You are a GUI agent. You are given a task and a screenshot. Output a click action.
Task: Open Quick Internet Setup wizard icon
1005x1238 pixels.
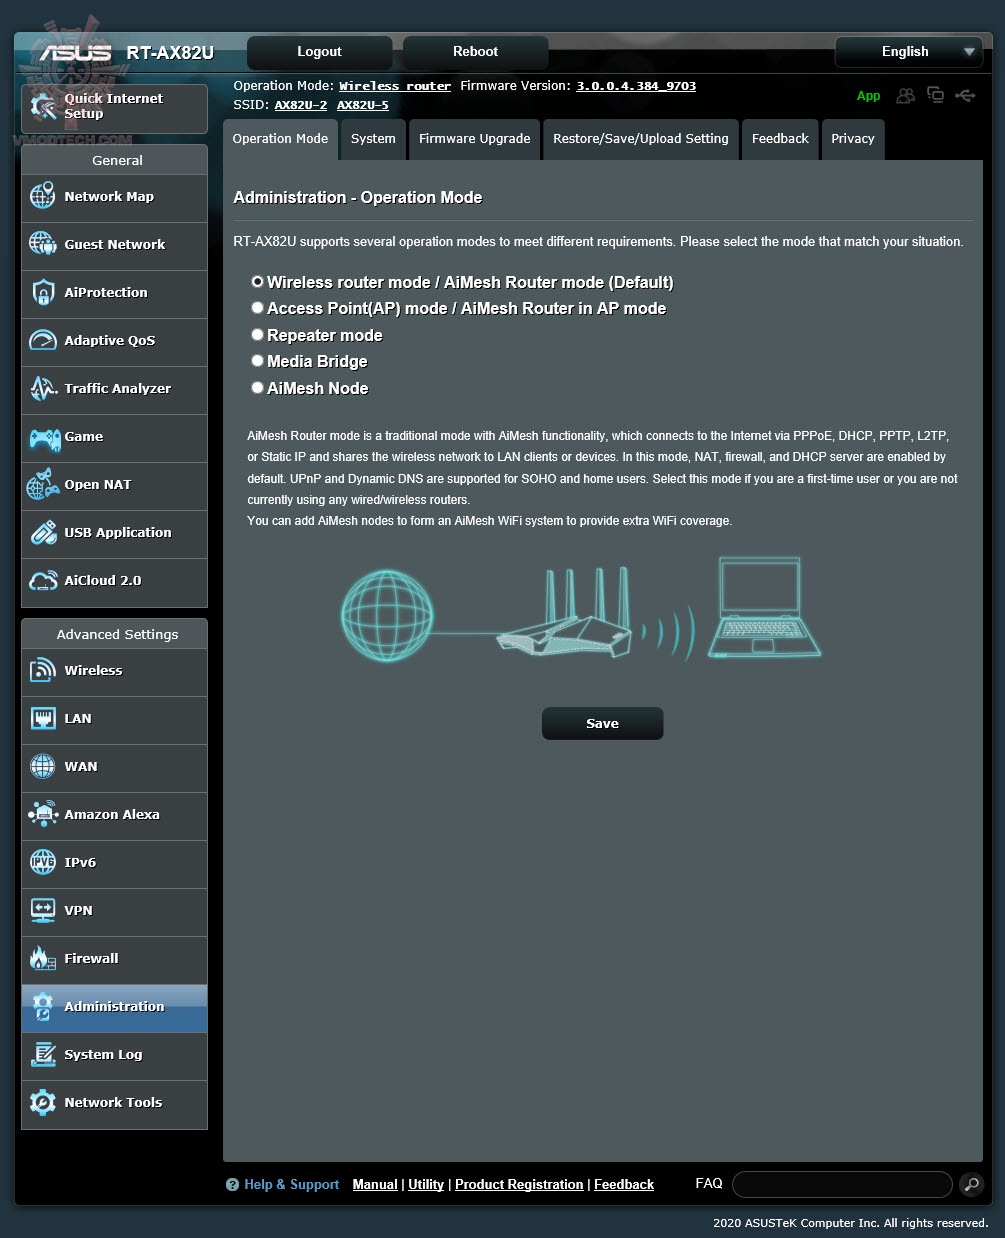point(43,106)
